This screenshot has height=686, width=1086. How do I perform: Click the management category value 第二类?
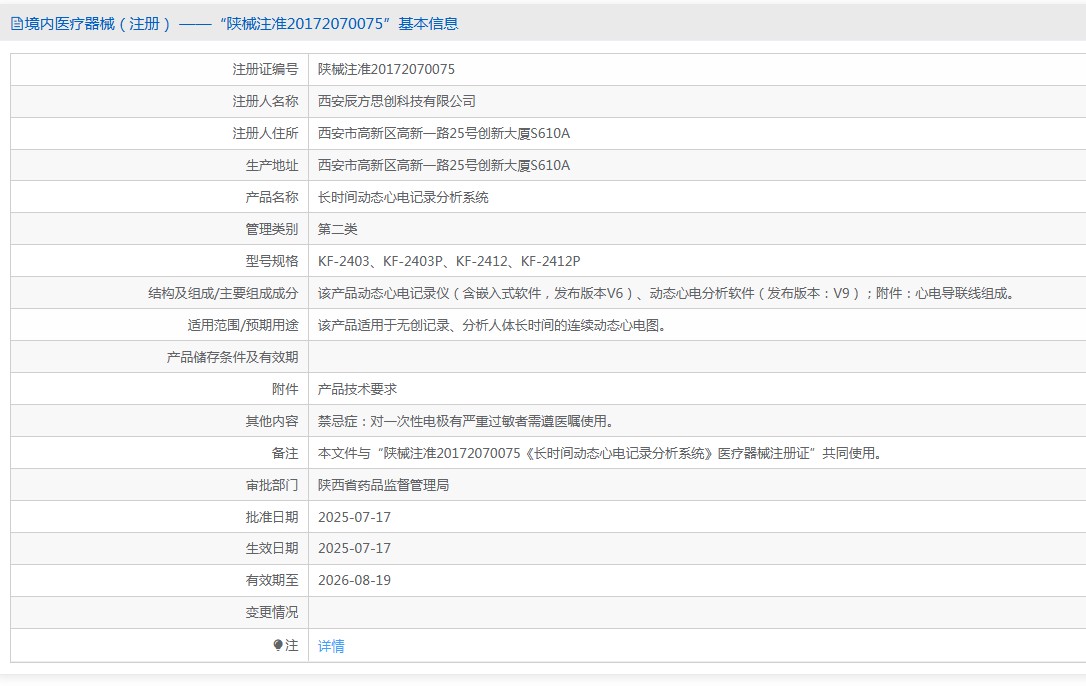337,230
